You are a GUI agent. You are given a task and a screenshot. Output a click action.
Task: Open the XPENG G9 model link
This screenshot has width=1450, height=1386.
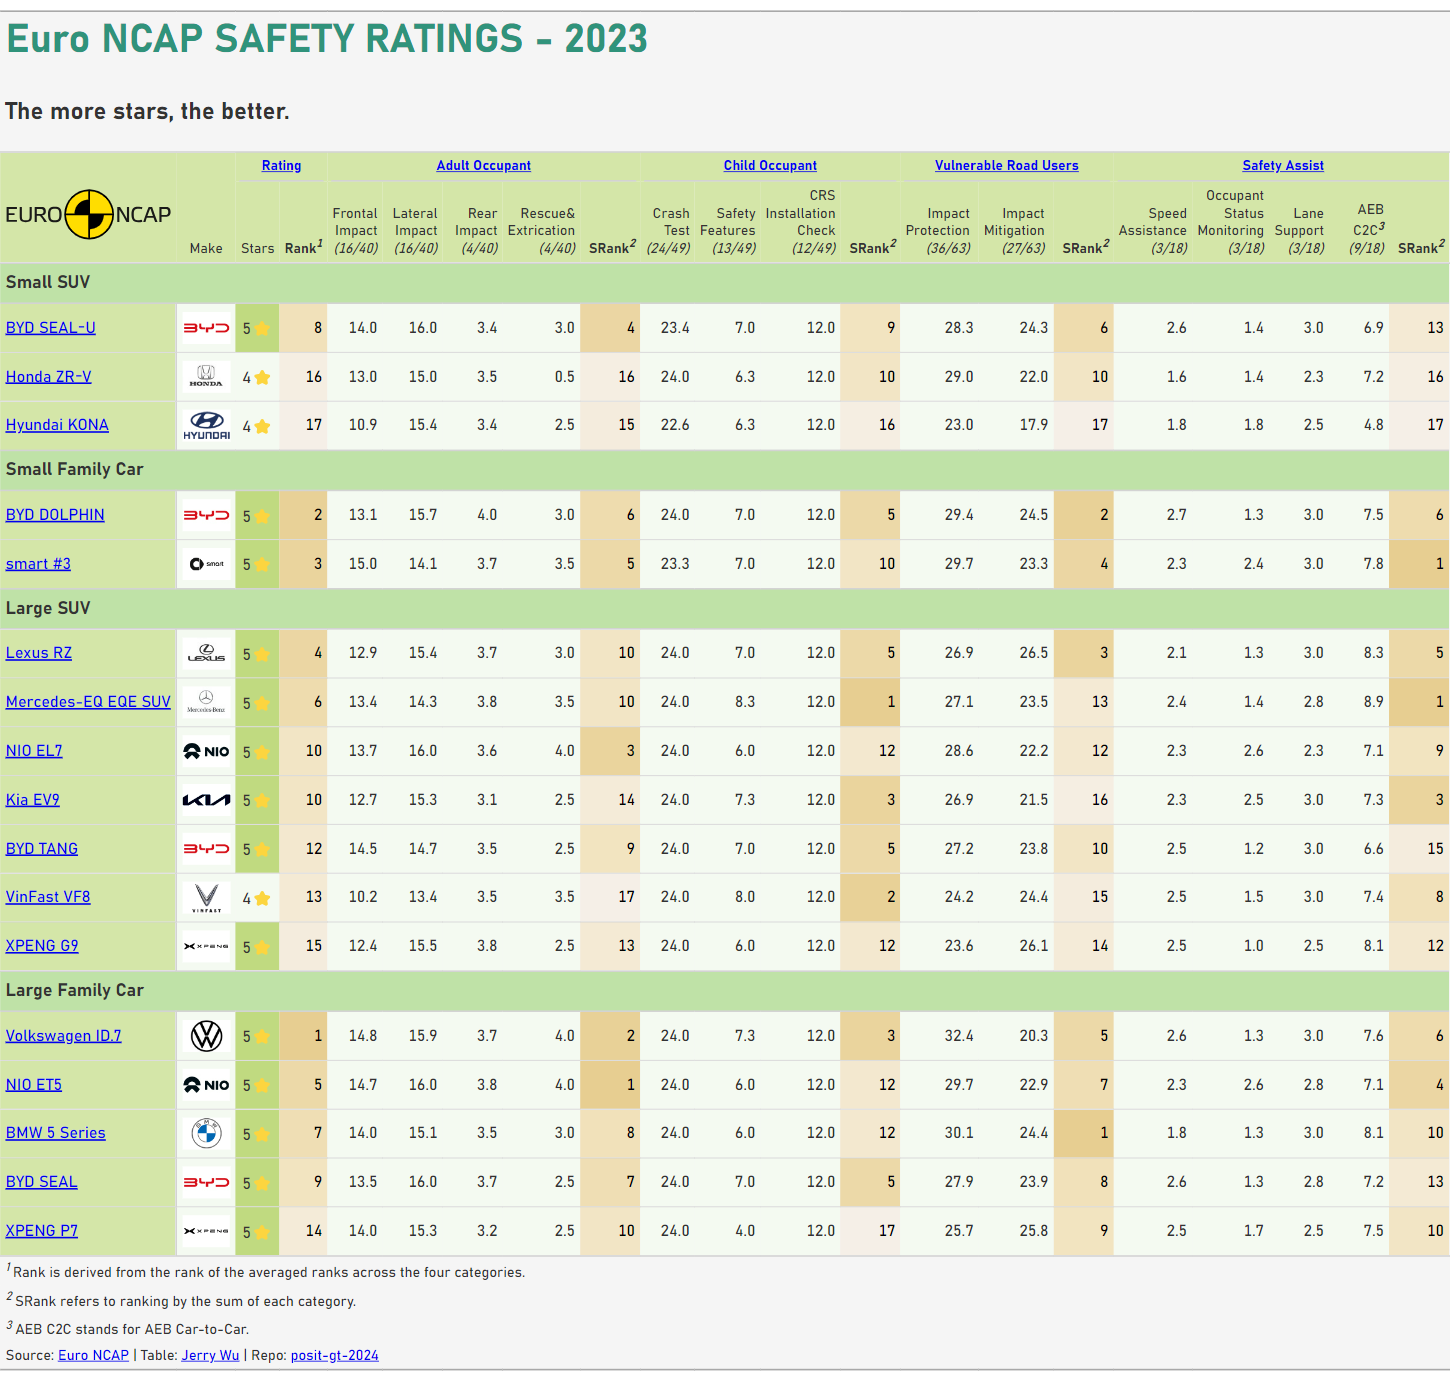coord(42,946)
